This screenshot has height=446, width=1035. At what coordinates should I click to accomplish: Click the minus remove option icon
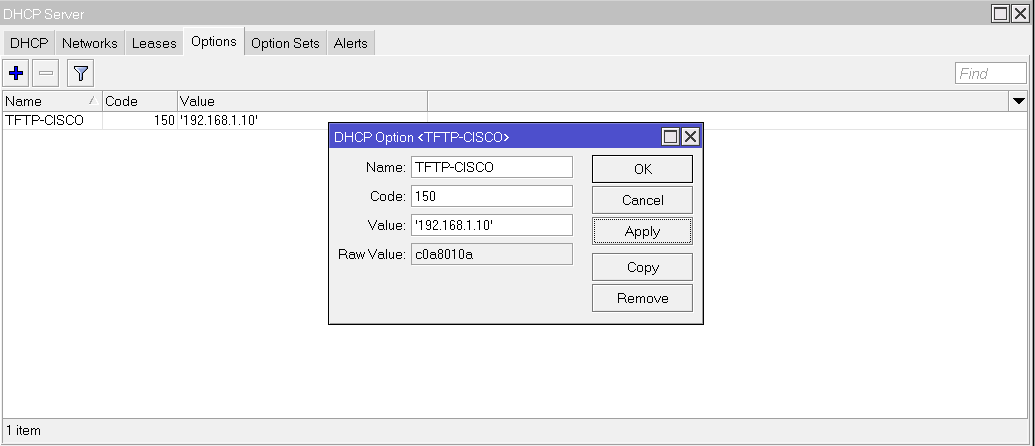pos(46,73)
